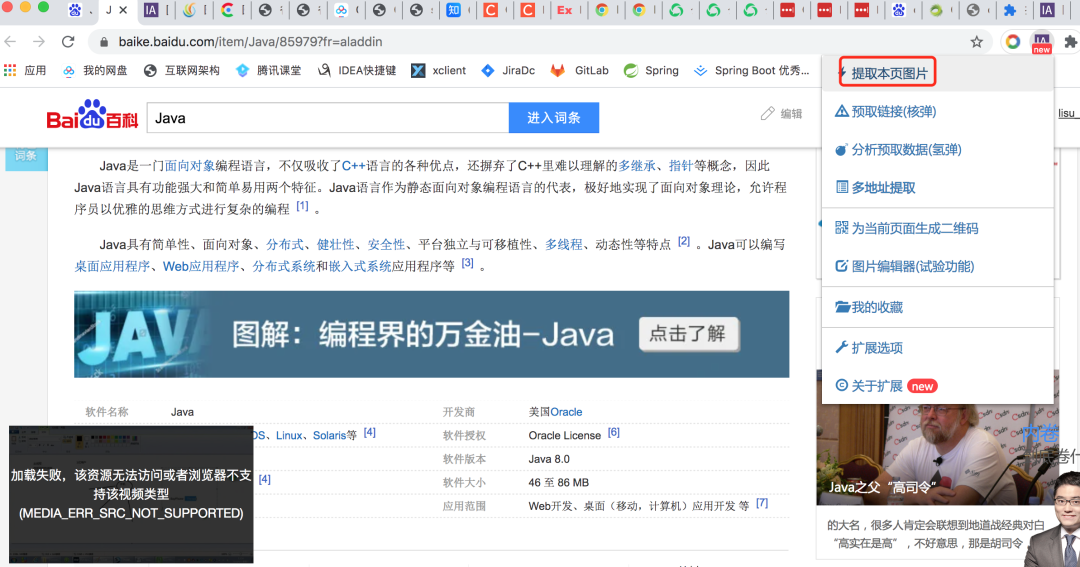Click the Linux platform link
This screenshot has height=567, width=1080.
(289, 435)
